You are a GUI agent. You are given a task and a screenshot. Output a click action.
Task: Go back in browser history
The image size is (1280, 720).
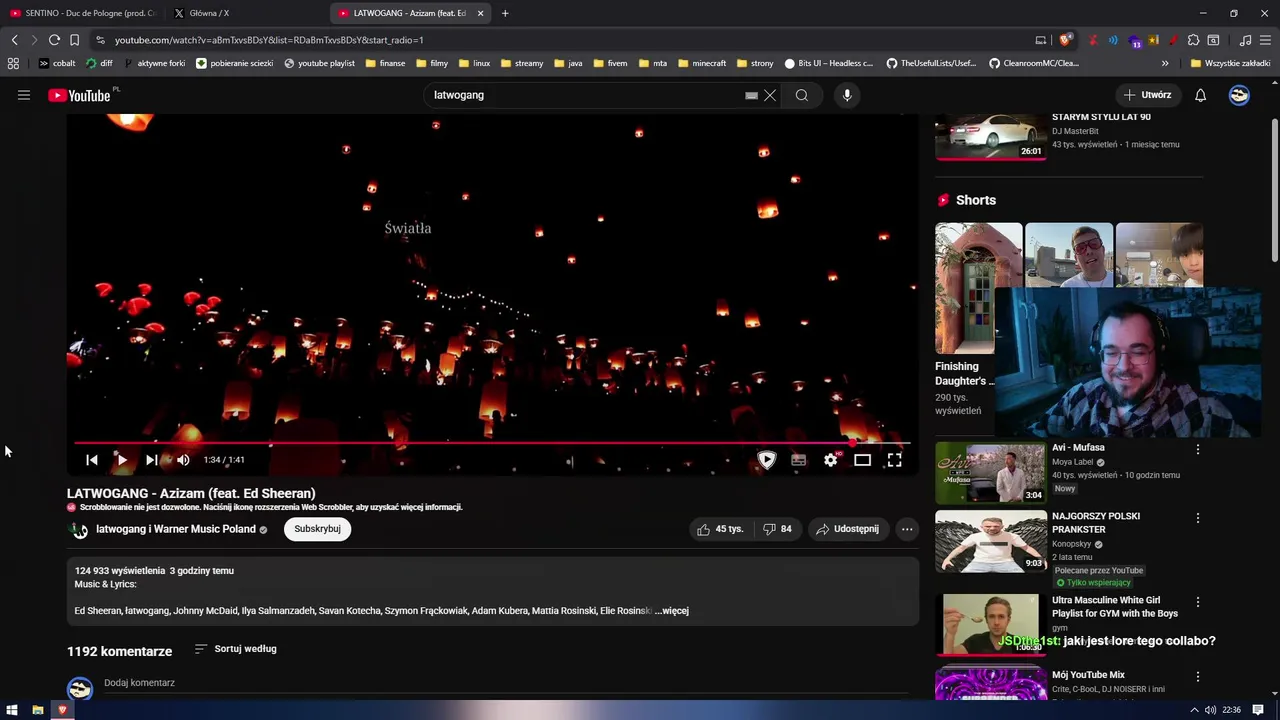14,40
